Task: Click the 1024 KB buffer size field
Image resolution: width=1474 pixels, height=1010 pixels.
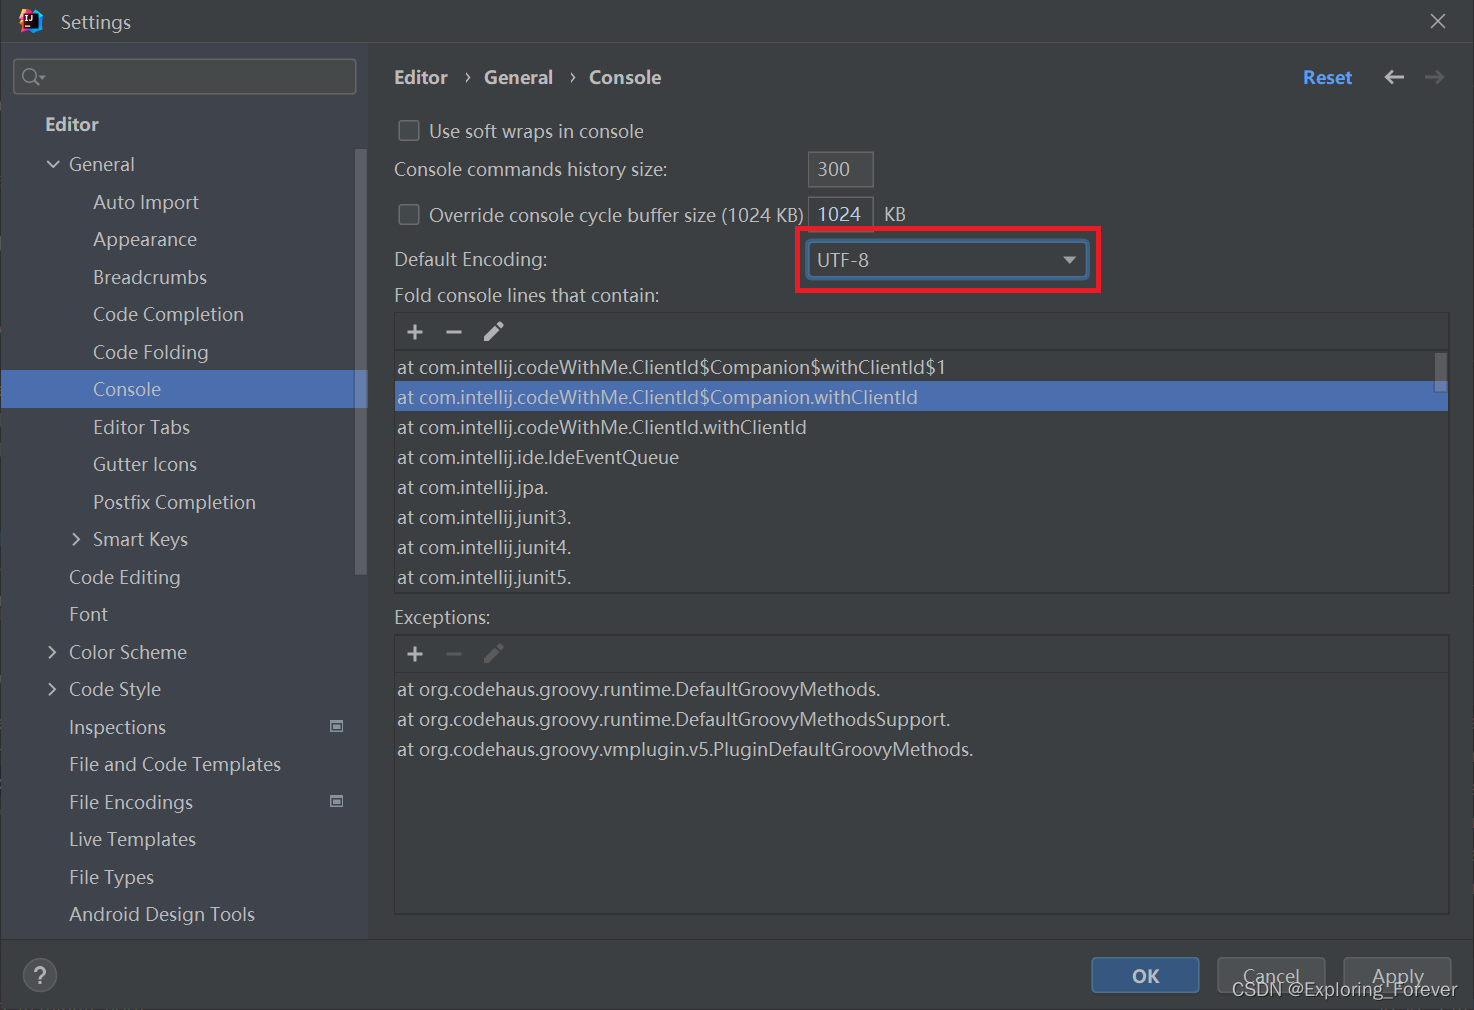Action: [x=840, y=214]
